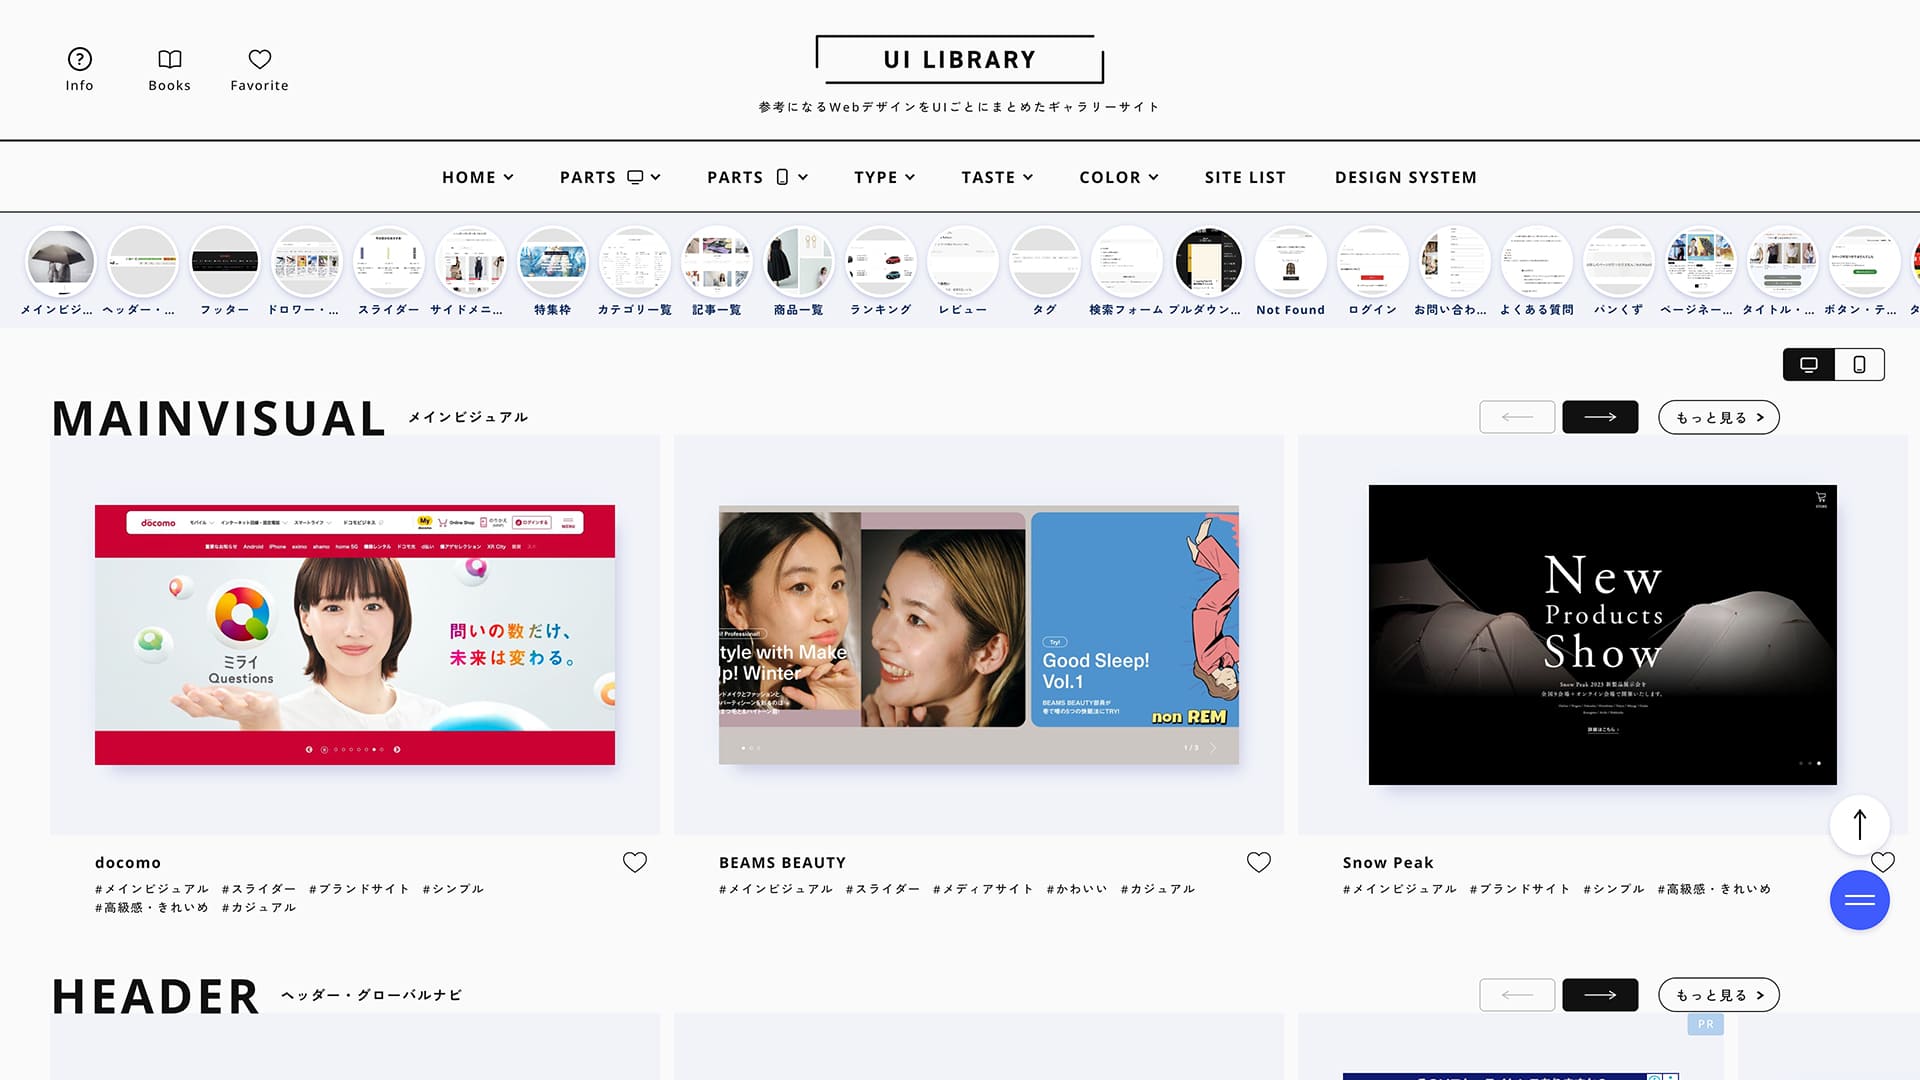Select the 商品一覧 category circle
This screenshot has height=1080, width=1920.
click(799, 262)
